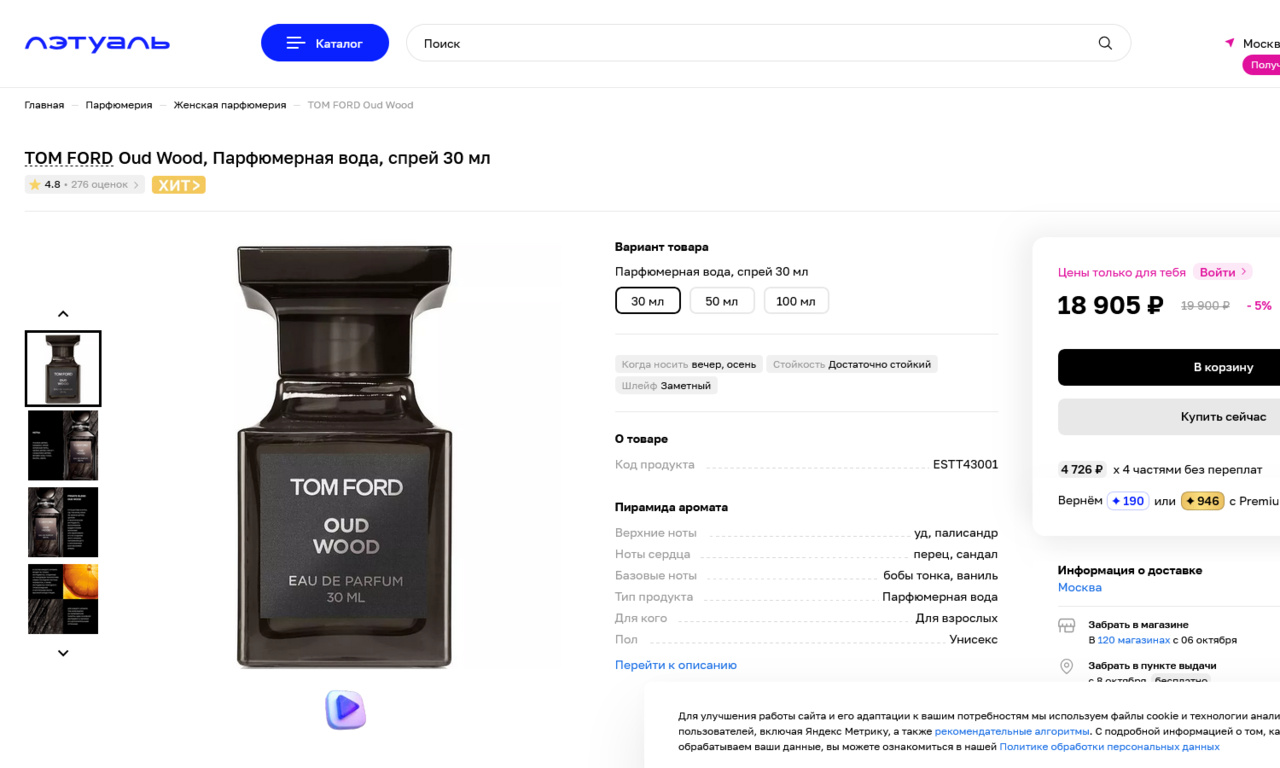Select the 100 мл volume option

click(x=795, y=301)
